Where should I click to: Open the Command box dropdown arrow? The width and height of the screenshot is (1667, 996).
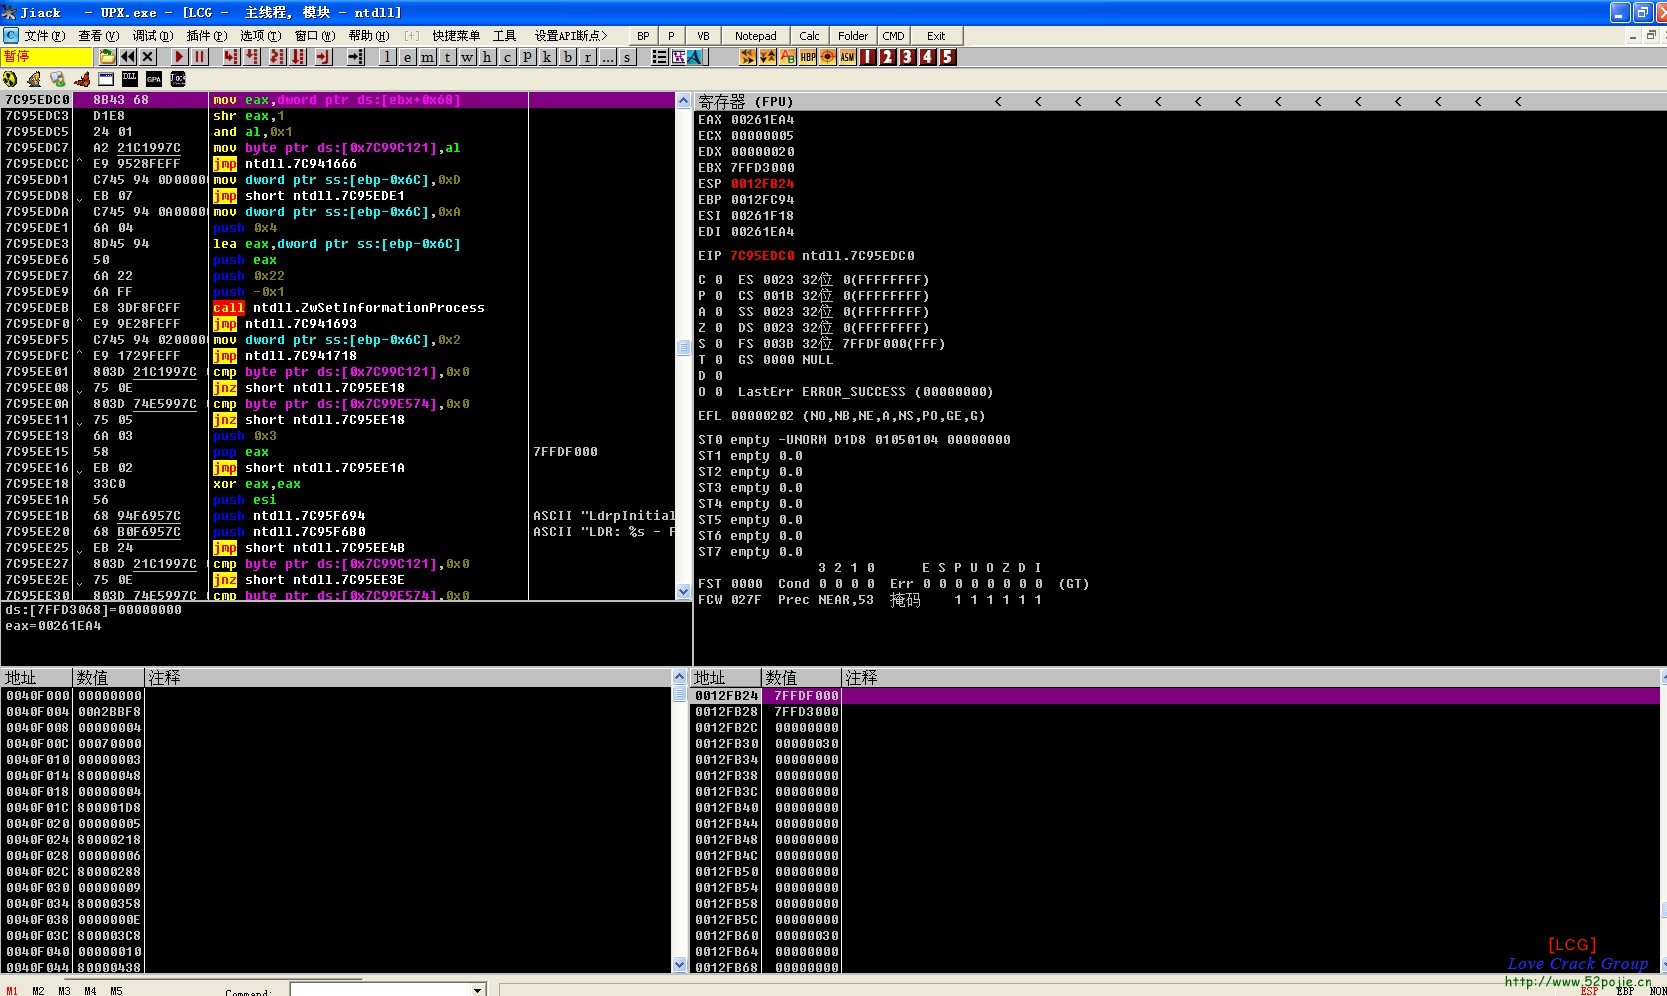478,990
